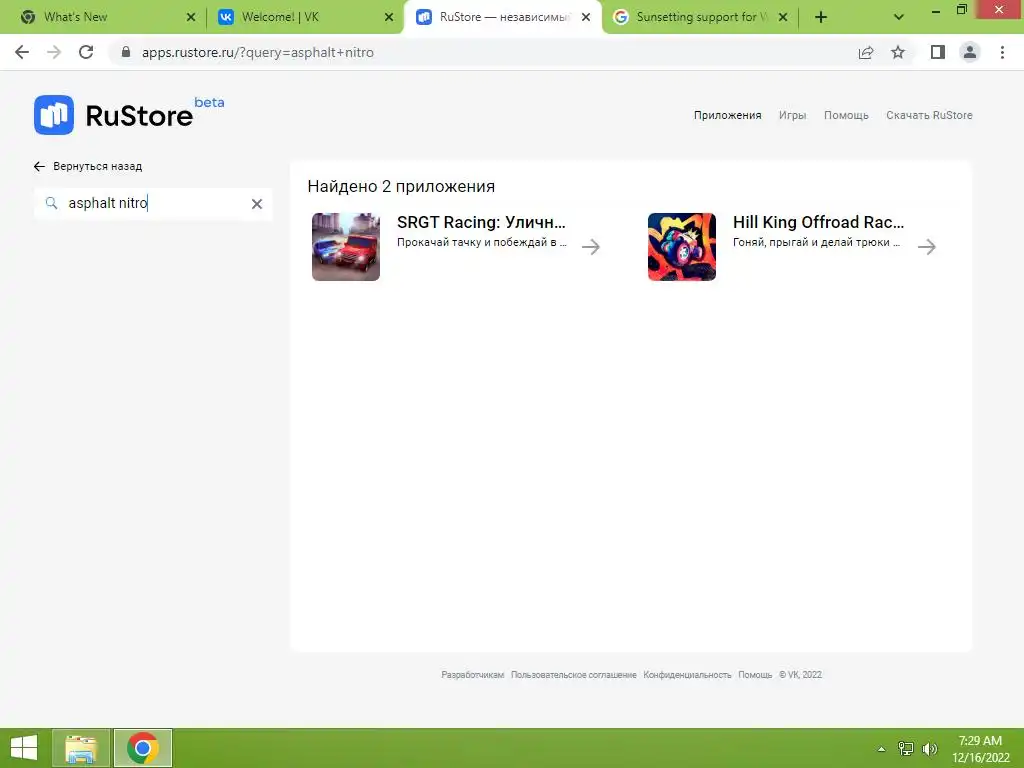This screenshot has width=1024, height=768.
Task: Click Прокачай тачку и побеждай description
Action: click(x=482, y=242)
